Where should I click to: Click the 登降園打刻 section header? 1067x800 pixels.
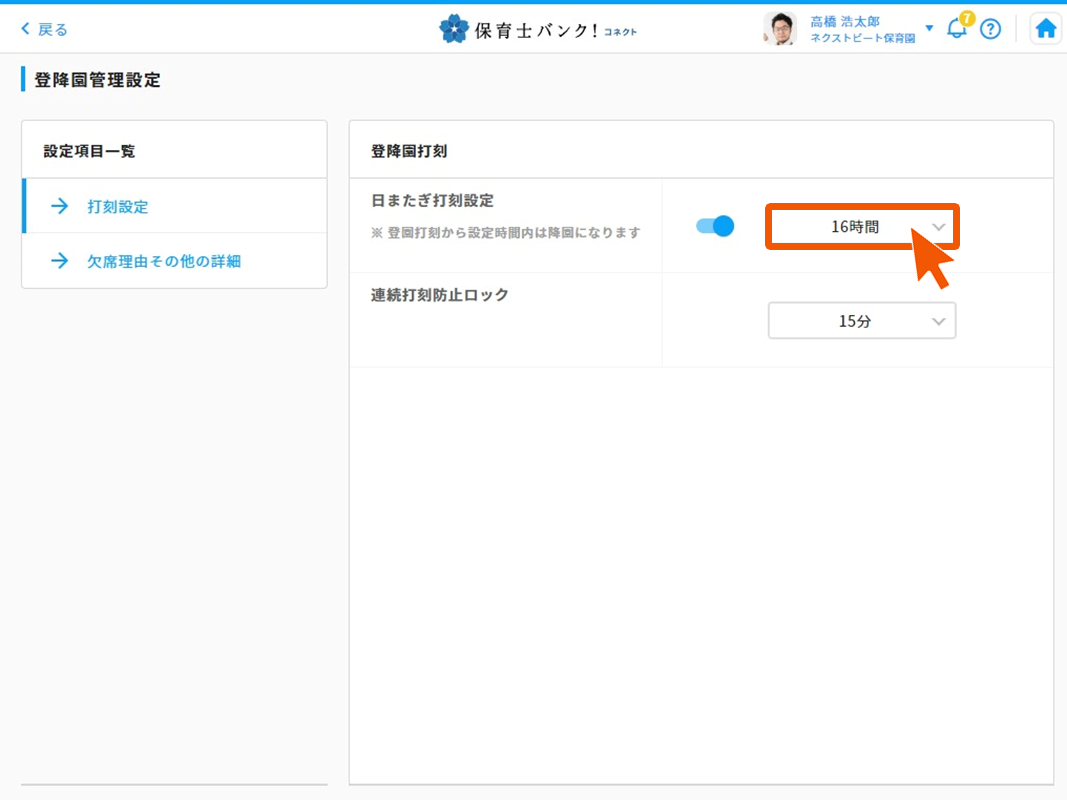pyautogui.click(x=409, y=151)
